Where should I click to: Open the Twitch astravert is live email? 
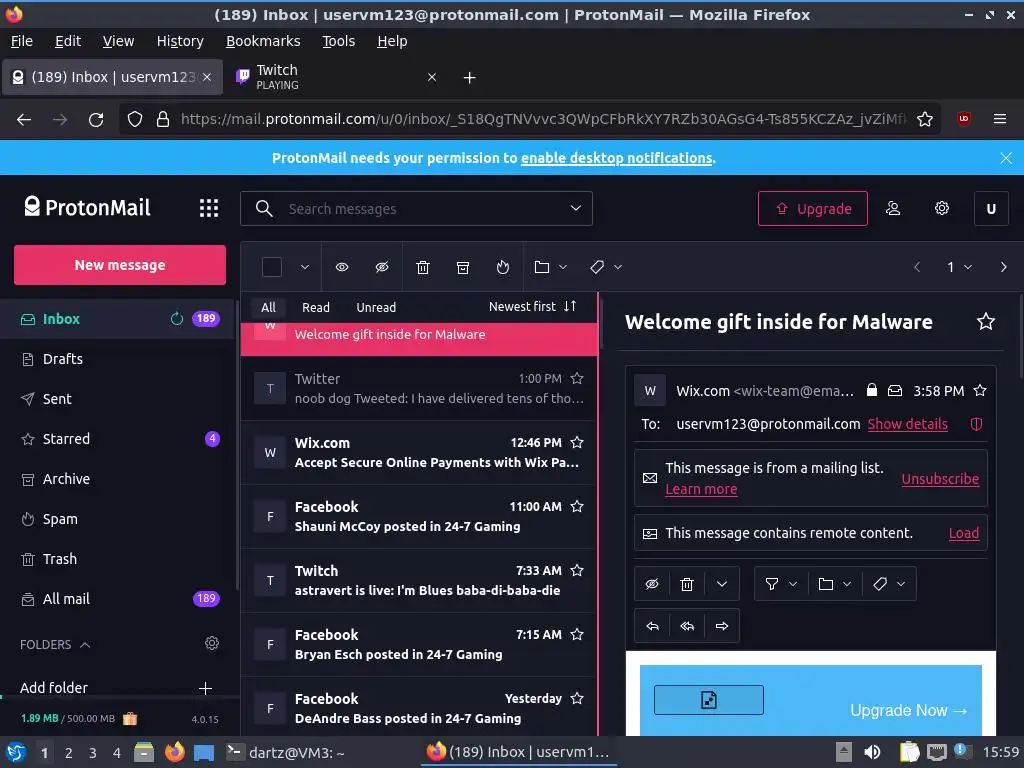pyautogui.click(x=419, y=581)
